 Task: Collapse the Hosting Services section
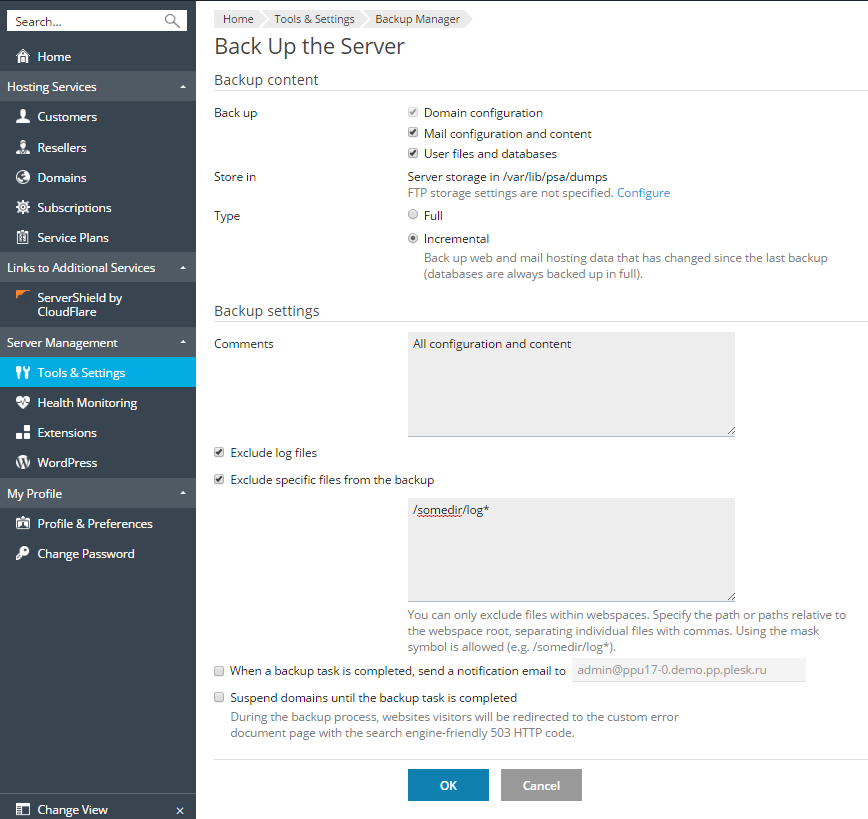click(182, 87)
